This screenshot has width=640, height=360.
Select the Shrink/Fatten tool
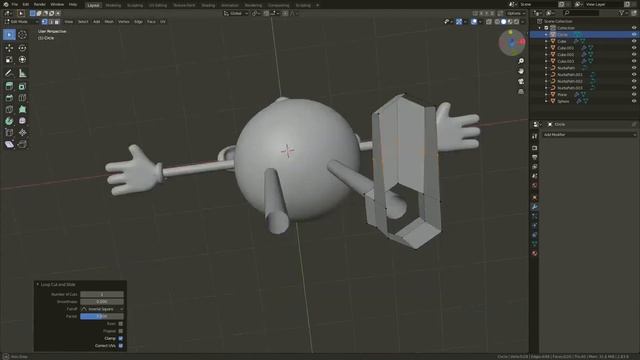coord(22,133)
